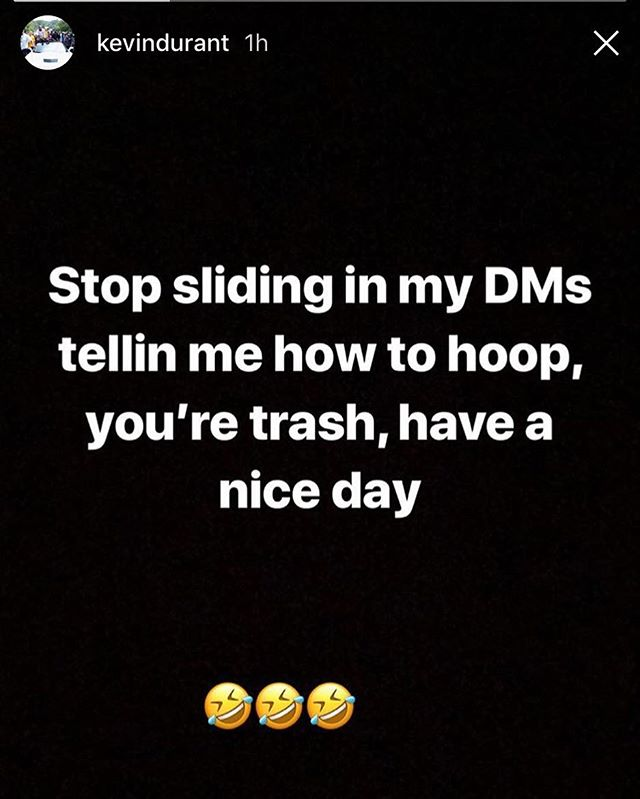Open the kevindurant profile picture

[47, 43]
